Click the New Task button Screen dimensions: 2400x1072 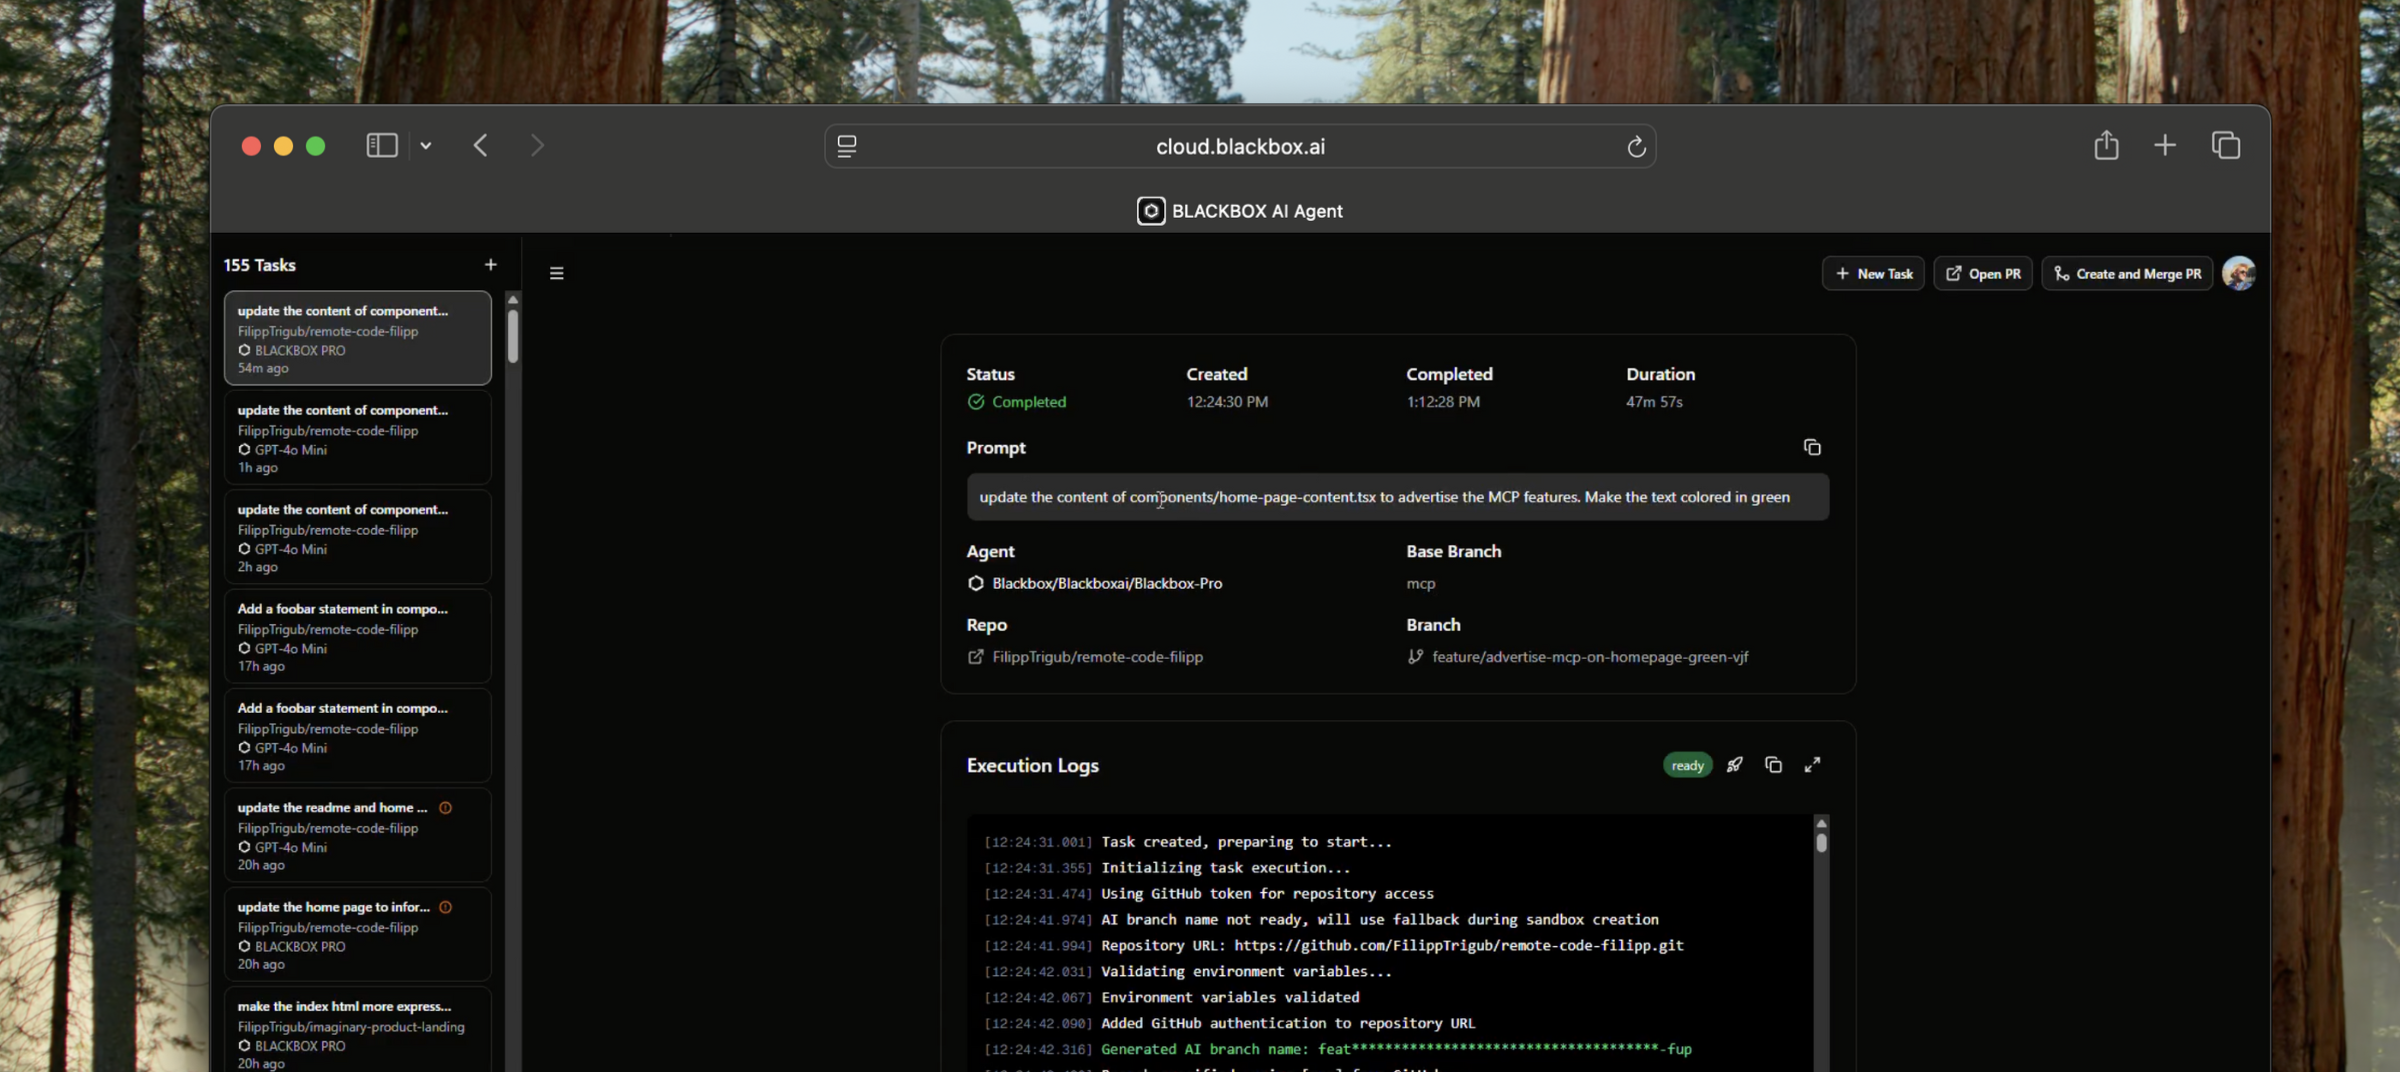pos(1873,274)
